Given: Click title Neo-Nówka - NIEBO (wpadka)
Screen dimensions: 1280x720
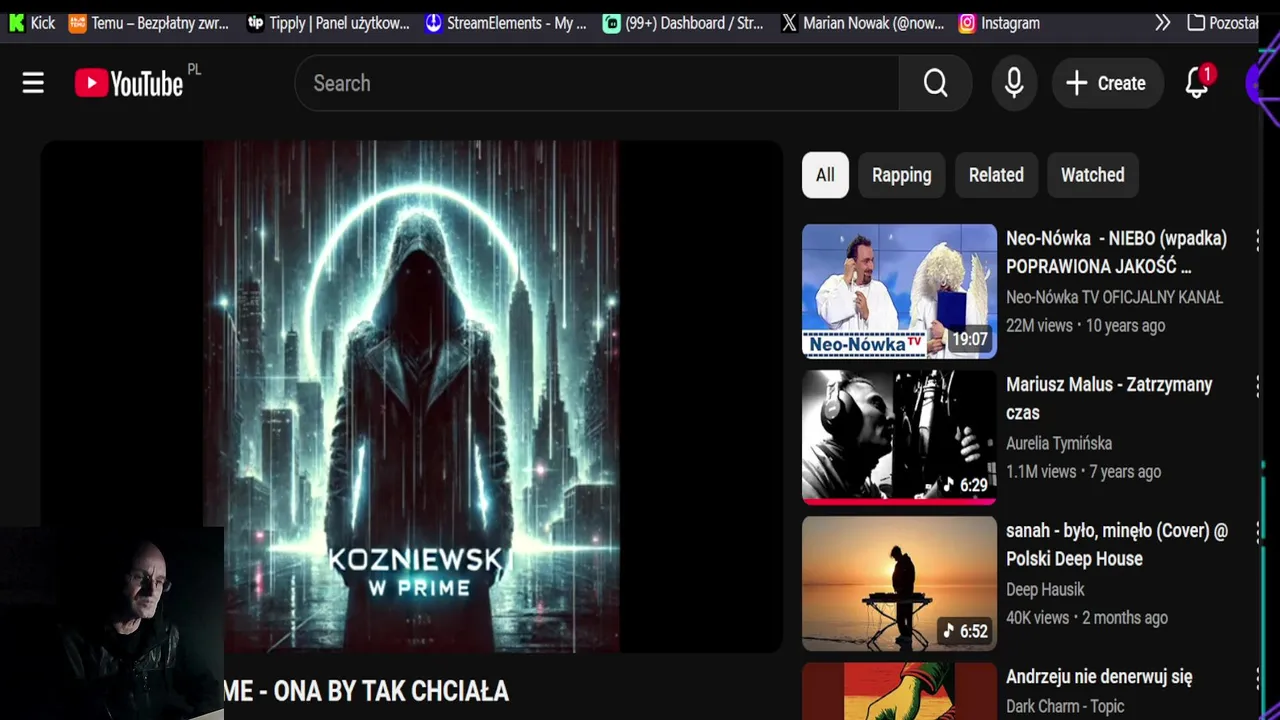Looking at the screenshot, I should [1116, 253].
